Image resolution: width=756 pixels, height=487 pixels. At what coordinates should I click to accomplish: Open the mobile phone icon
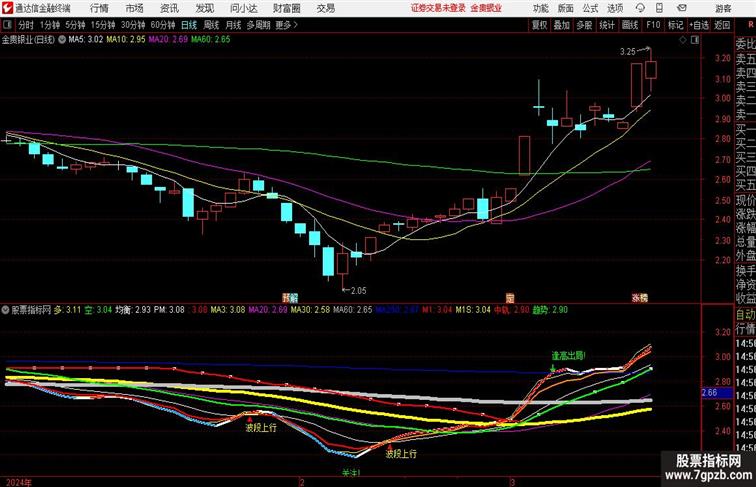pos(659,8)
